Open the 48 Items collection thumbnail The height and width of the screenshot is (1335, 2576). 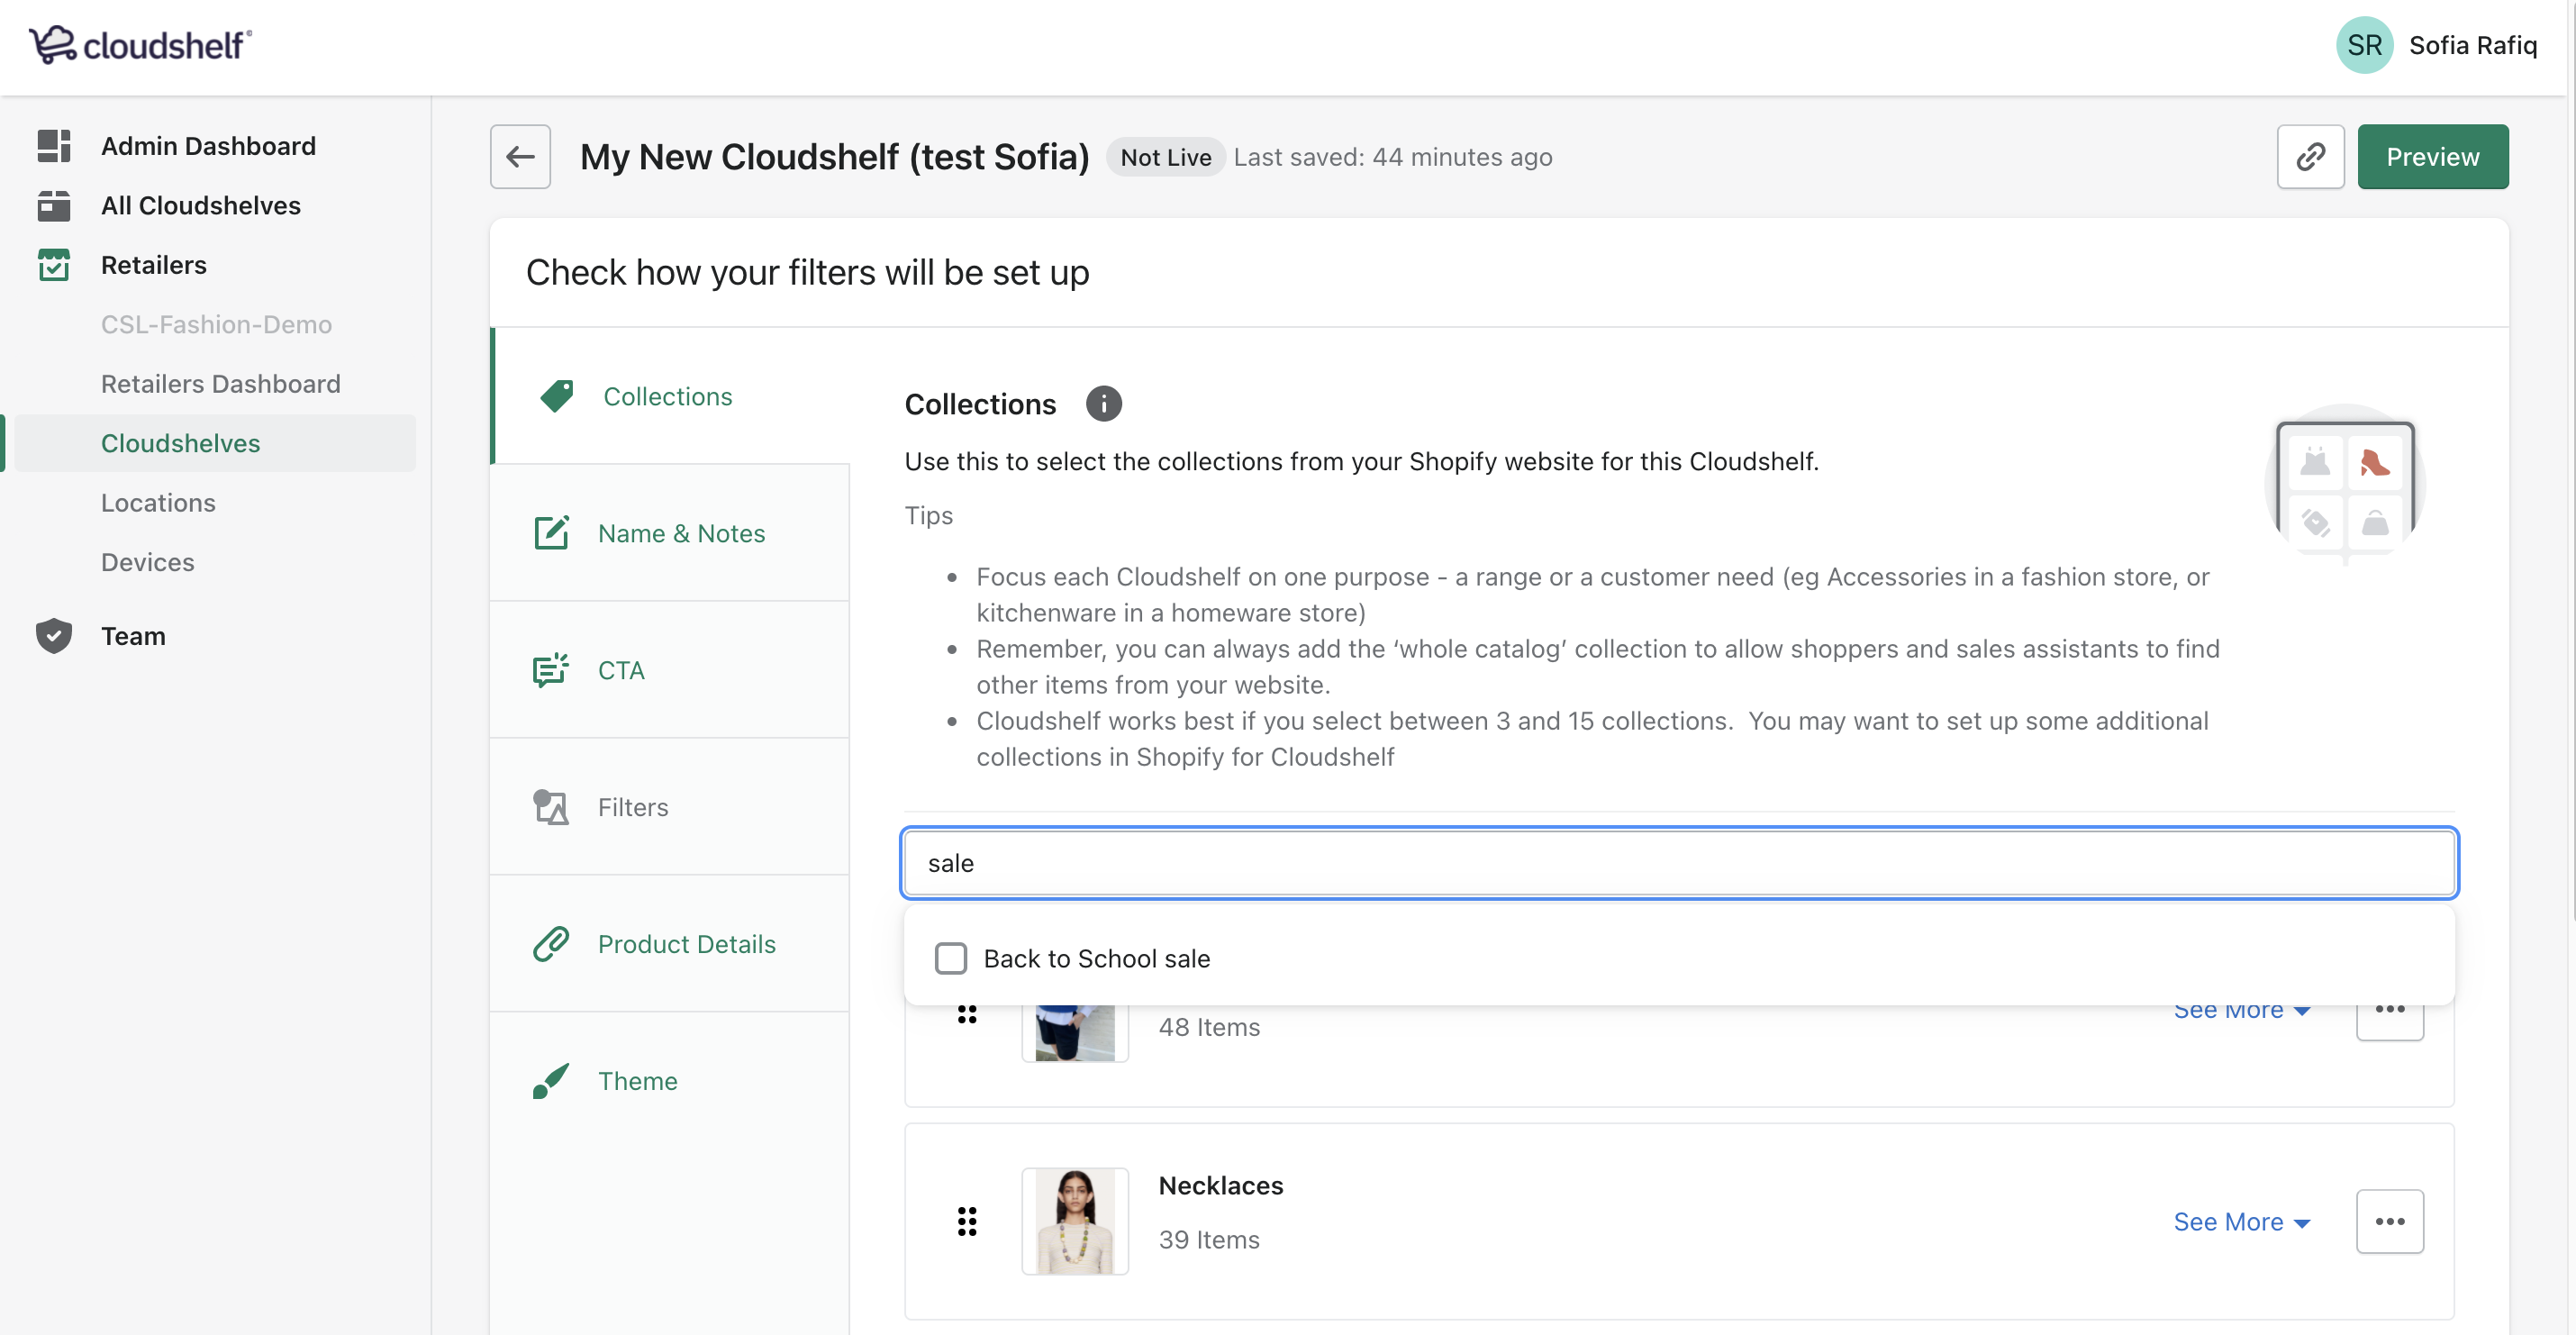1075,1032
